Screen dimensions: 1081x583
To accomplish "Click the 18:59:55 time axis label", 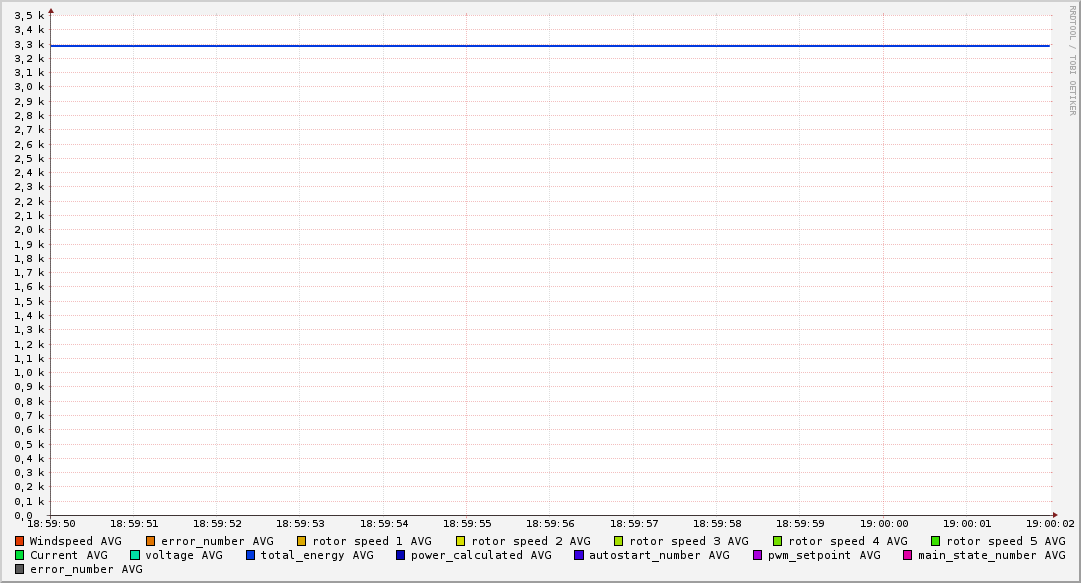I will coord(468,523).
